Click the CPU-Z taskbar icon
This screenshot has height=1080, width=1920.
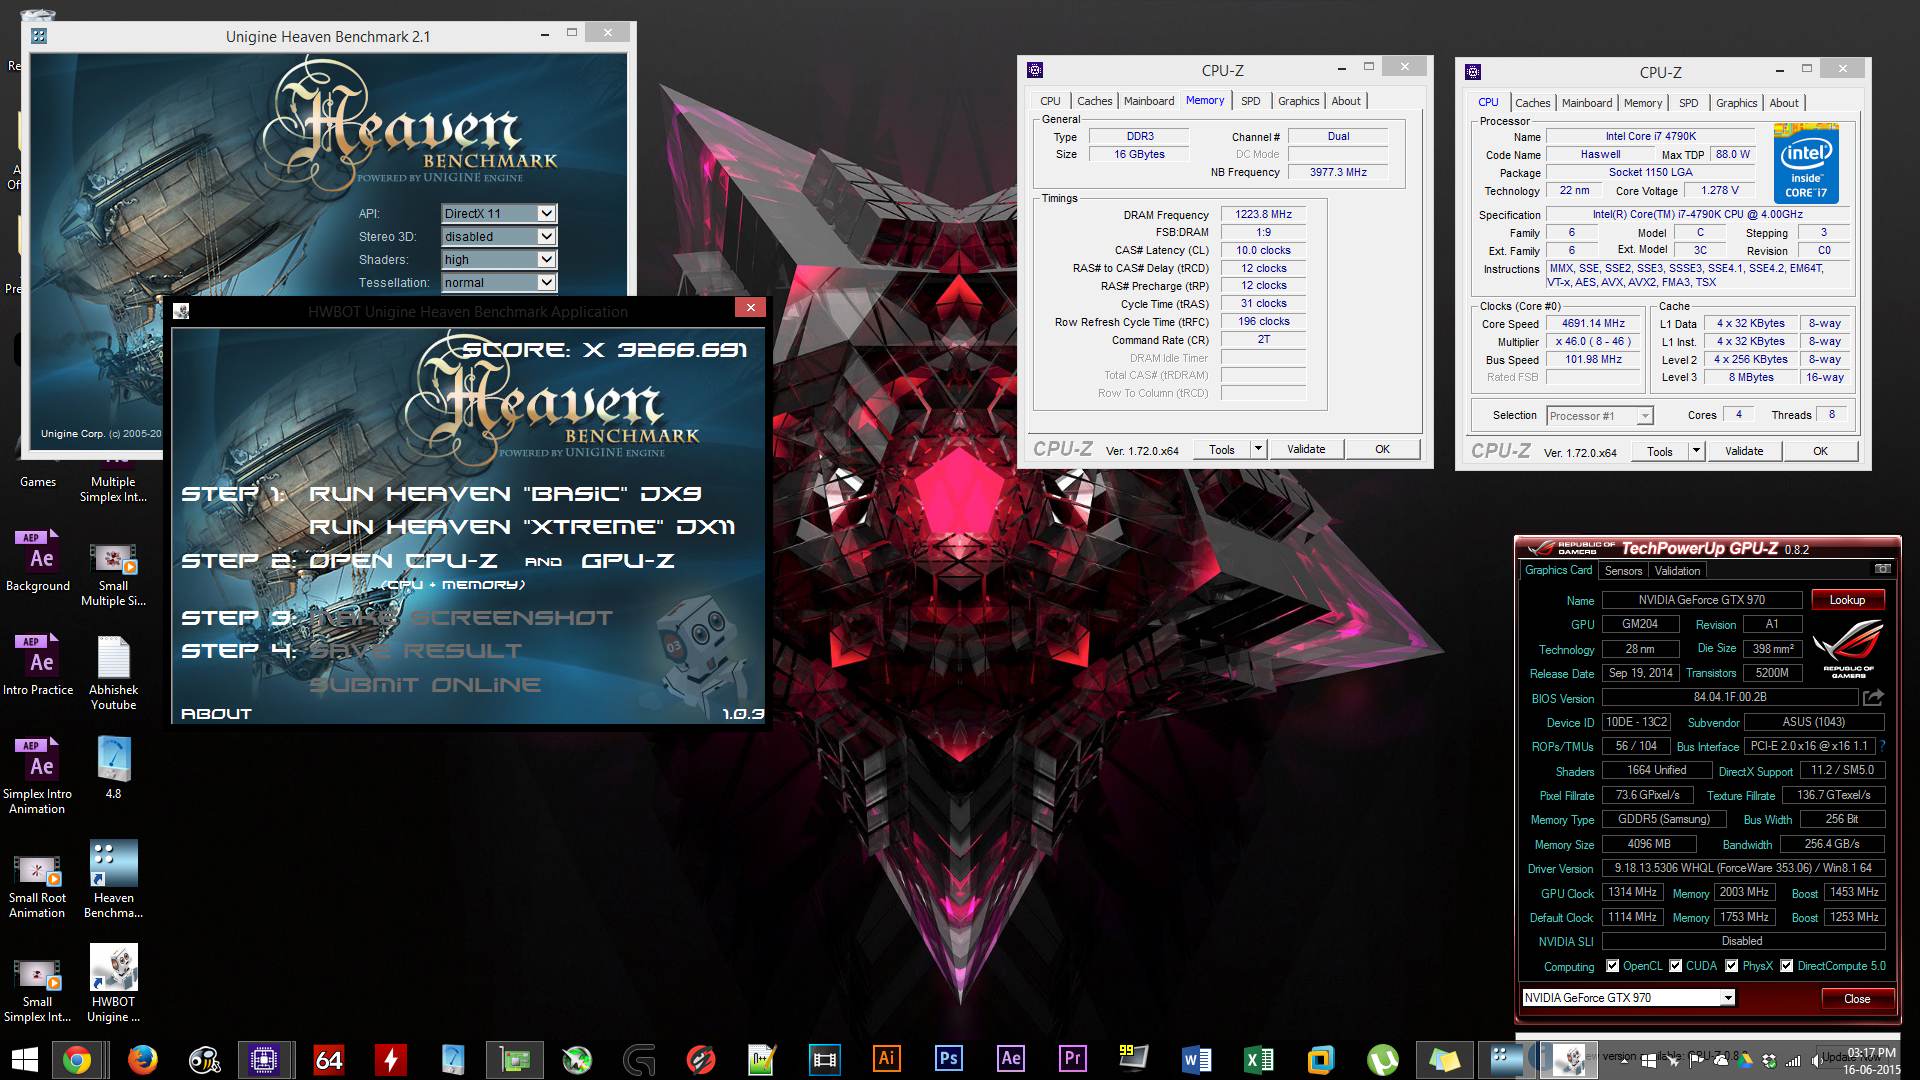click(x=264, y=1059)
